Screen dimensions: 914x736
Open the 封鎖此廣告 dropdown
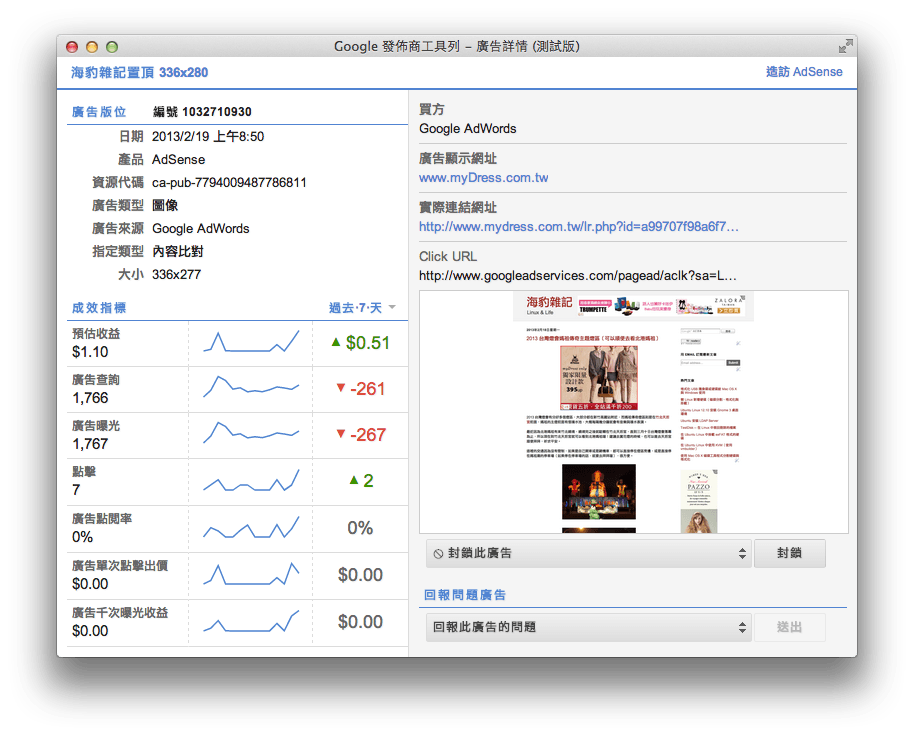[x=588, y=553]
